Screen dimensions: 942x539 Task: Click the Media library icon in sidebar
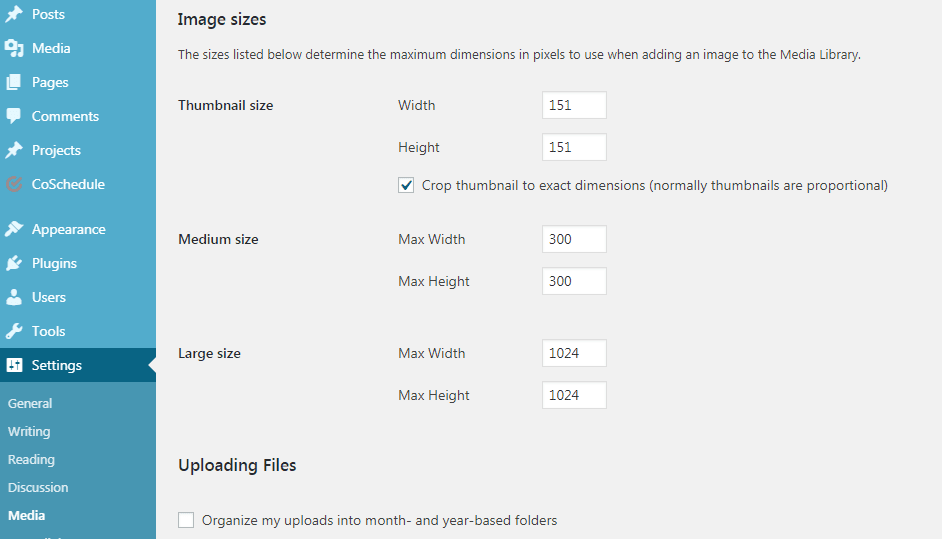tap(14, 48)
